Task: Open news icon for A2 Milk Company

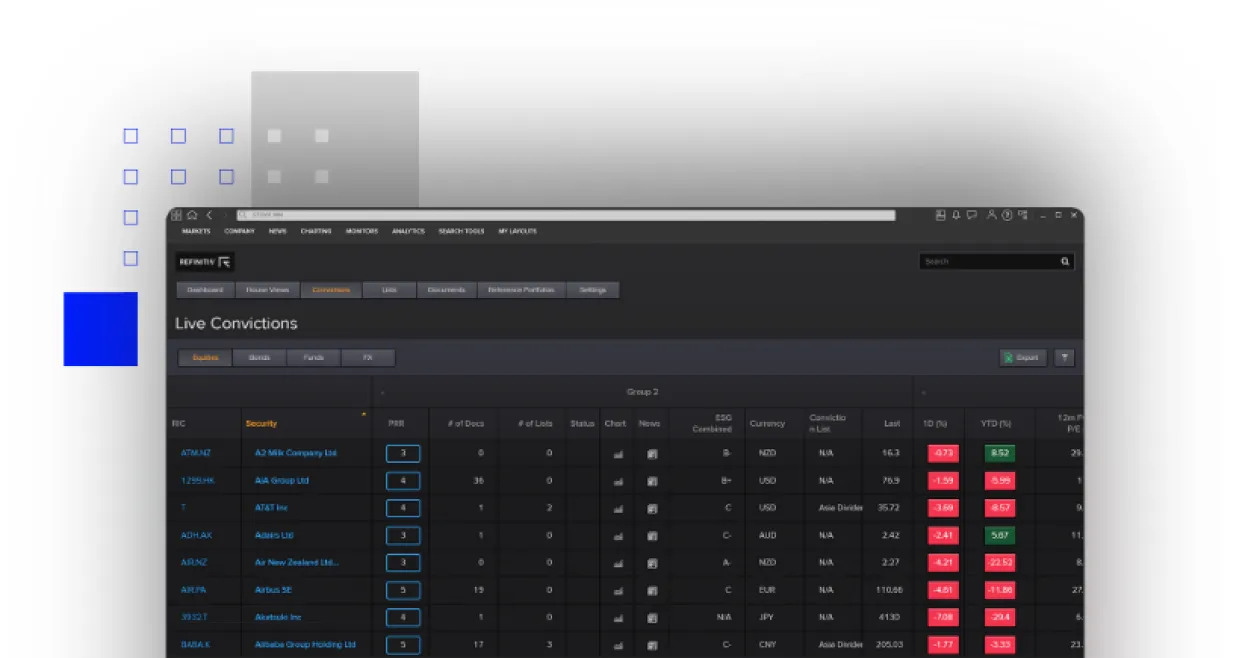Action: coord(652,454)
